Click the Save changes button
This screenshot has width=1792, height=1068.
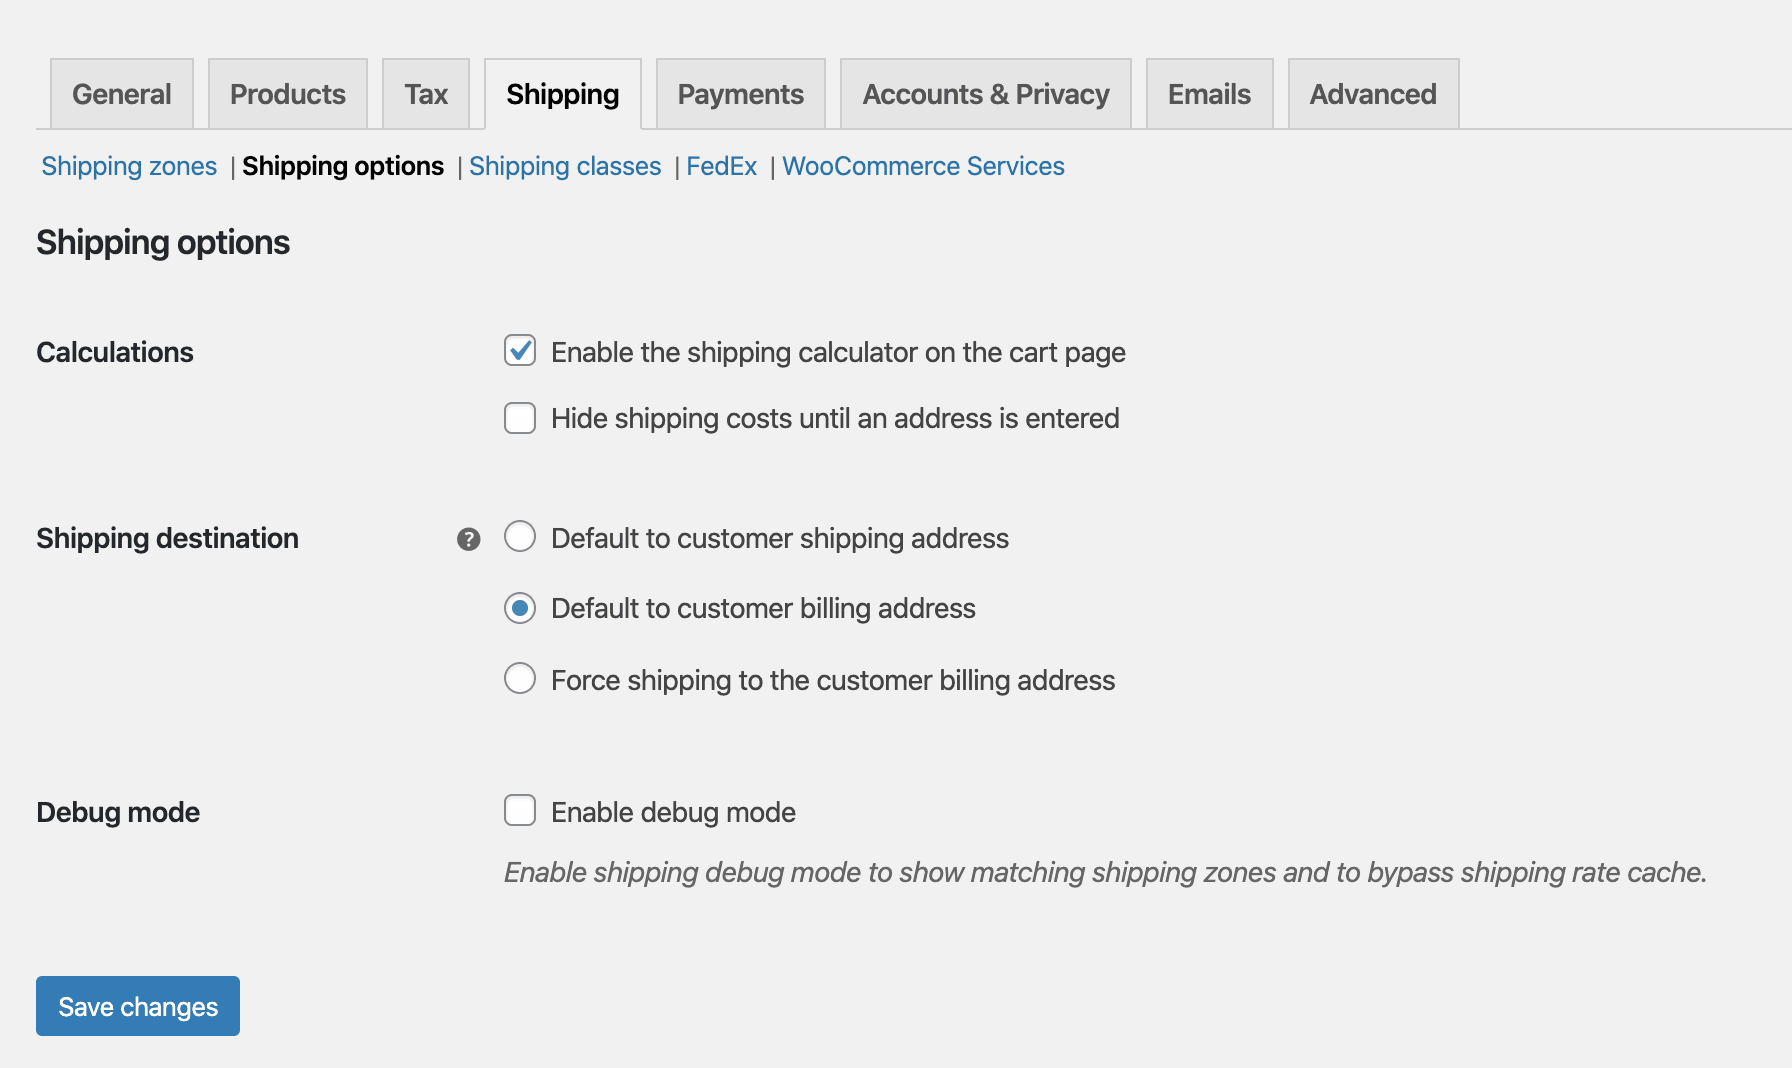click(138, 1006)
